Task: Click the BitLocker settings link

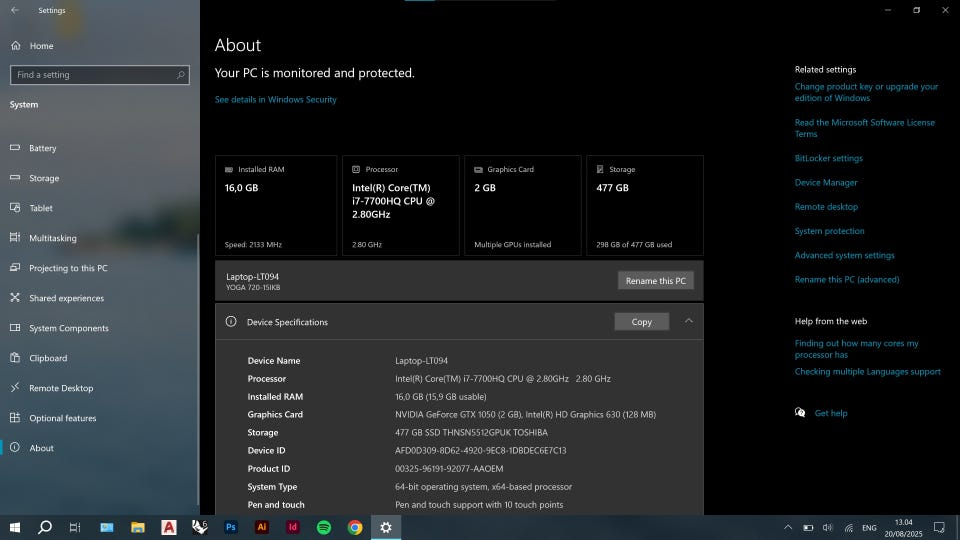Action: [828, 158]
